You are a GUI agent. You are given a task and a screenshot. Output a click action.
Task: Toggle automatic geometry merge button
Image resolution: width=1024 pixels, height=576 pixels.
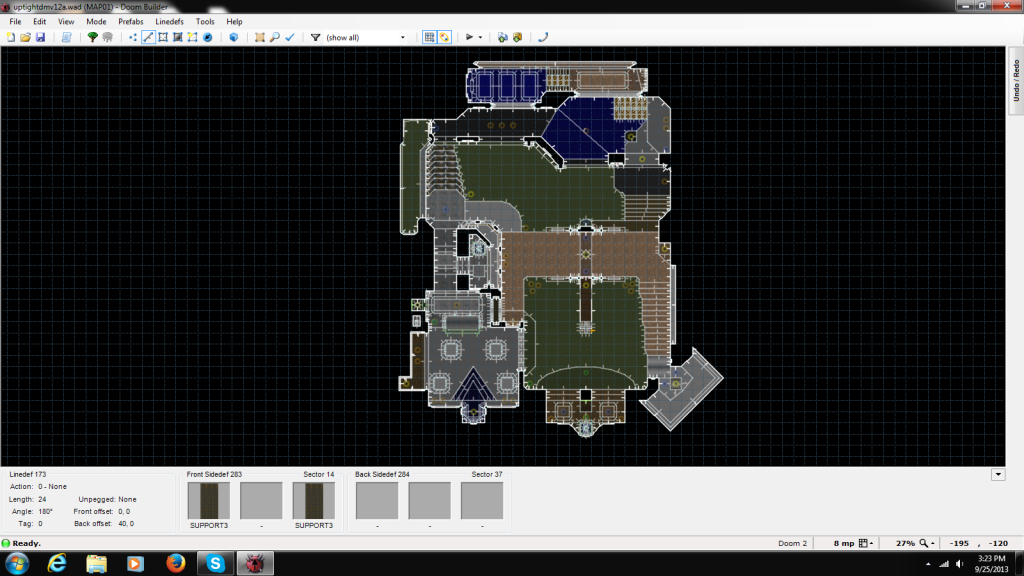coord(444,37)
